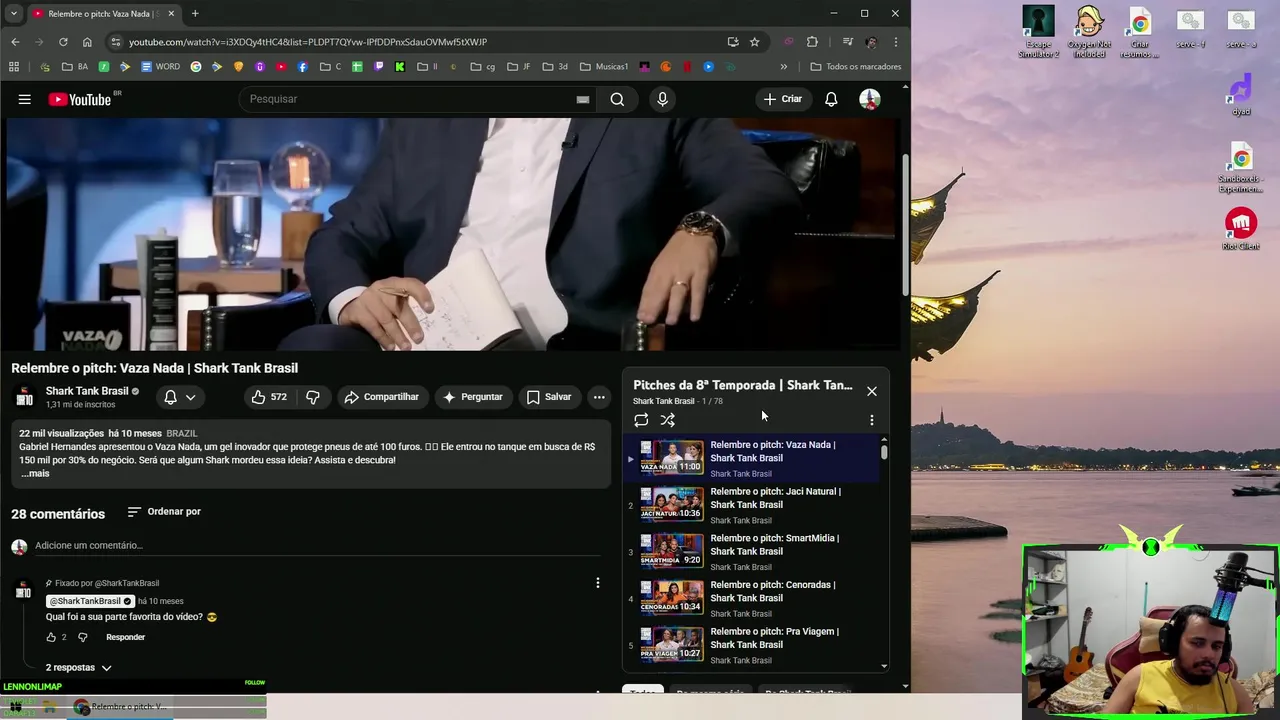Screen dimensions: 1280x720
Task: Click the Adicione um comentário field
Action: (x=320, y=546)
